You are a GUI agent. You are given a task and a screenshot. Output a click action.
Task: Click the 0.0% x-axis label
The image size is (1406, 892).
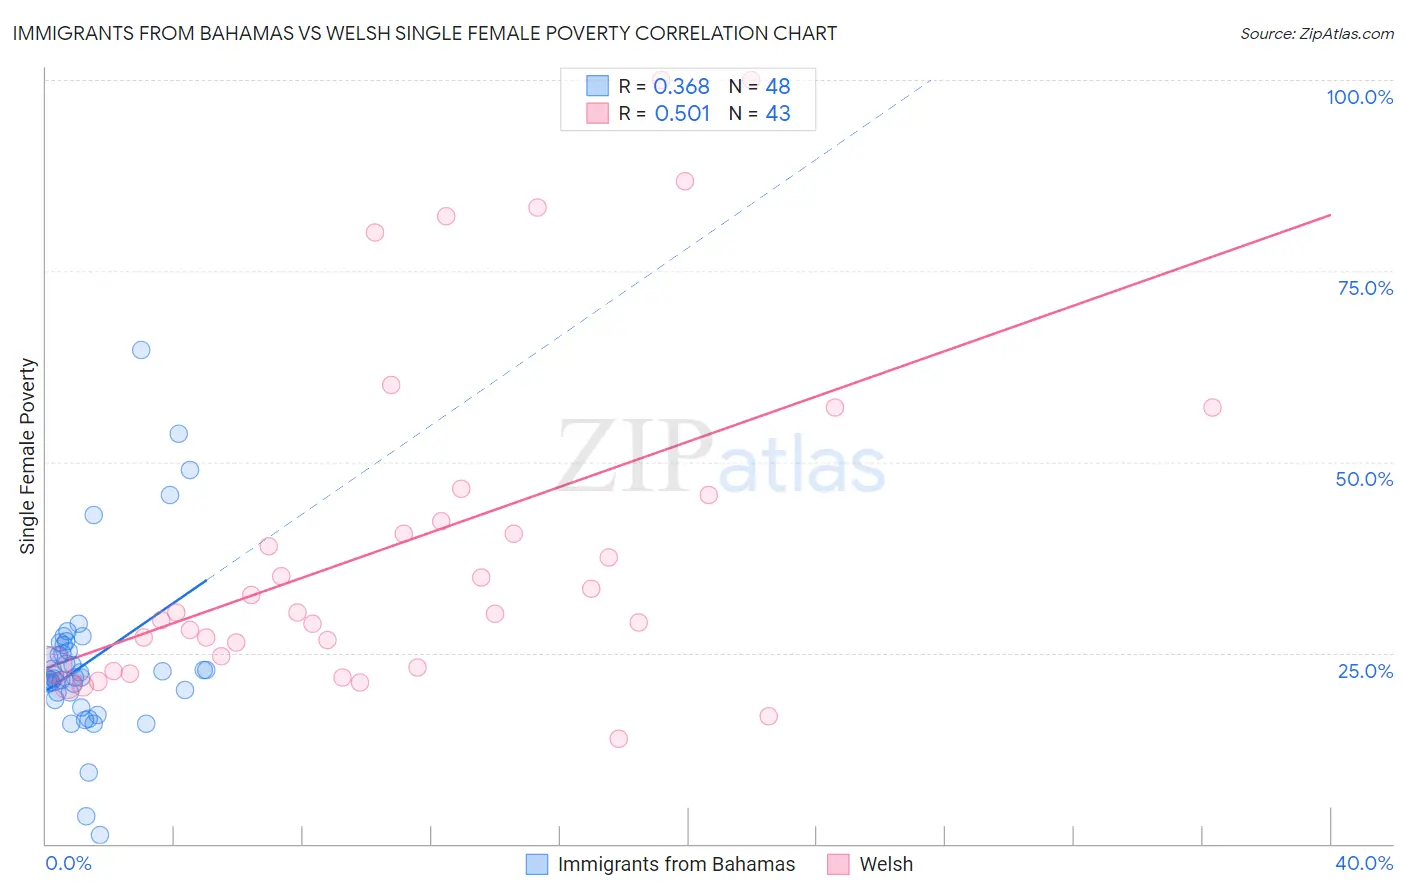[68, 863]
